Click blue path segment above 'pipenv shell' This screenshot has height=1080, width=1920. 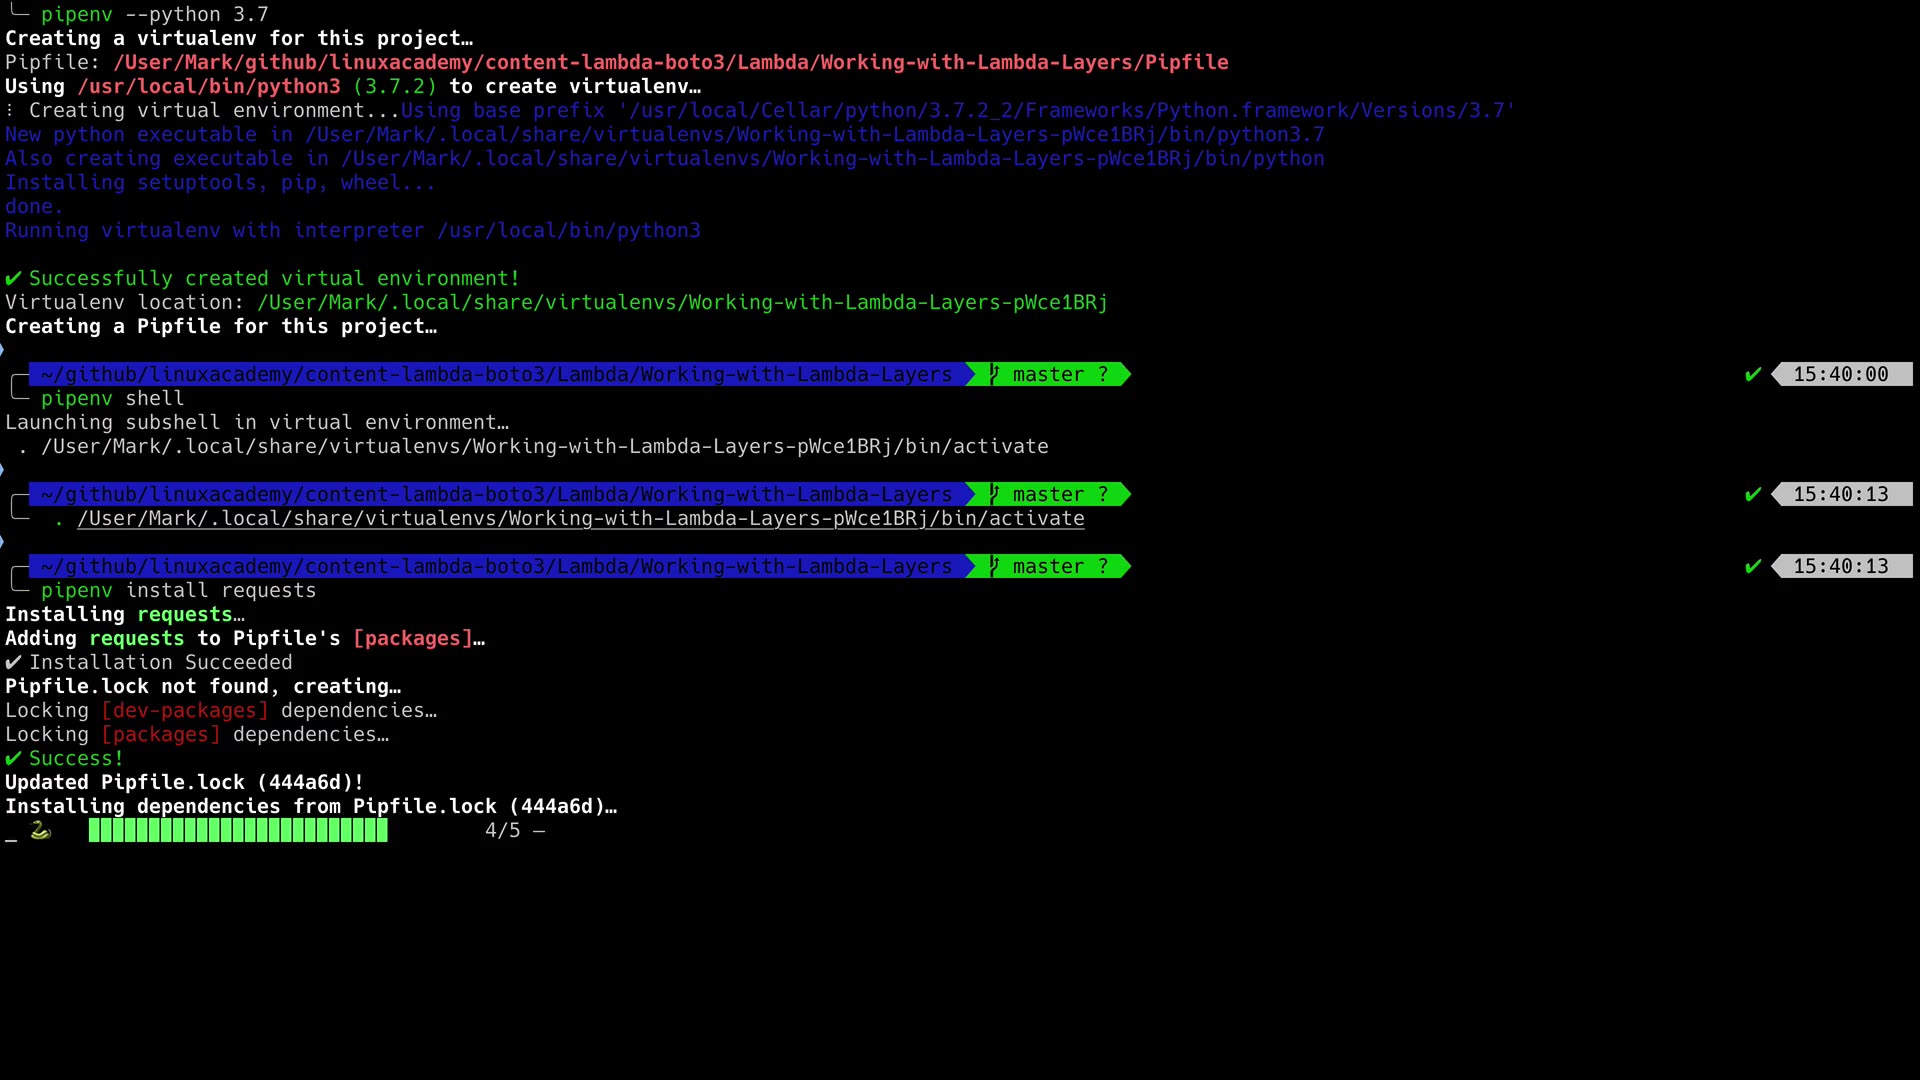496,374
